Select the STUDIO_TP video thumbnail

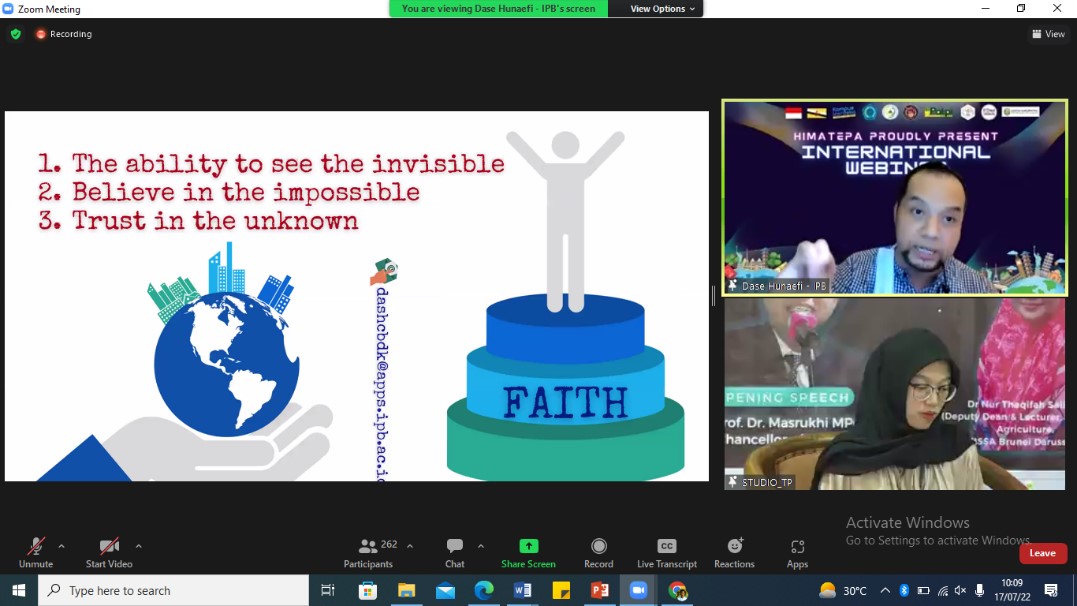[x=894, y=394]
